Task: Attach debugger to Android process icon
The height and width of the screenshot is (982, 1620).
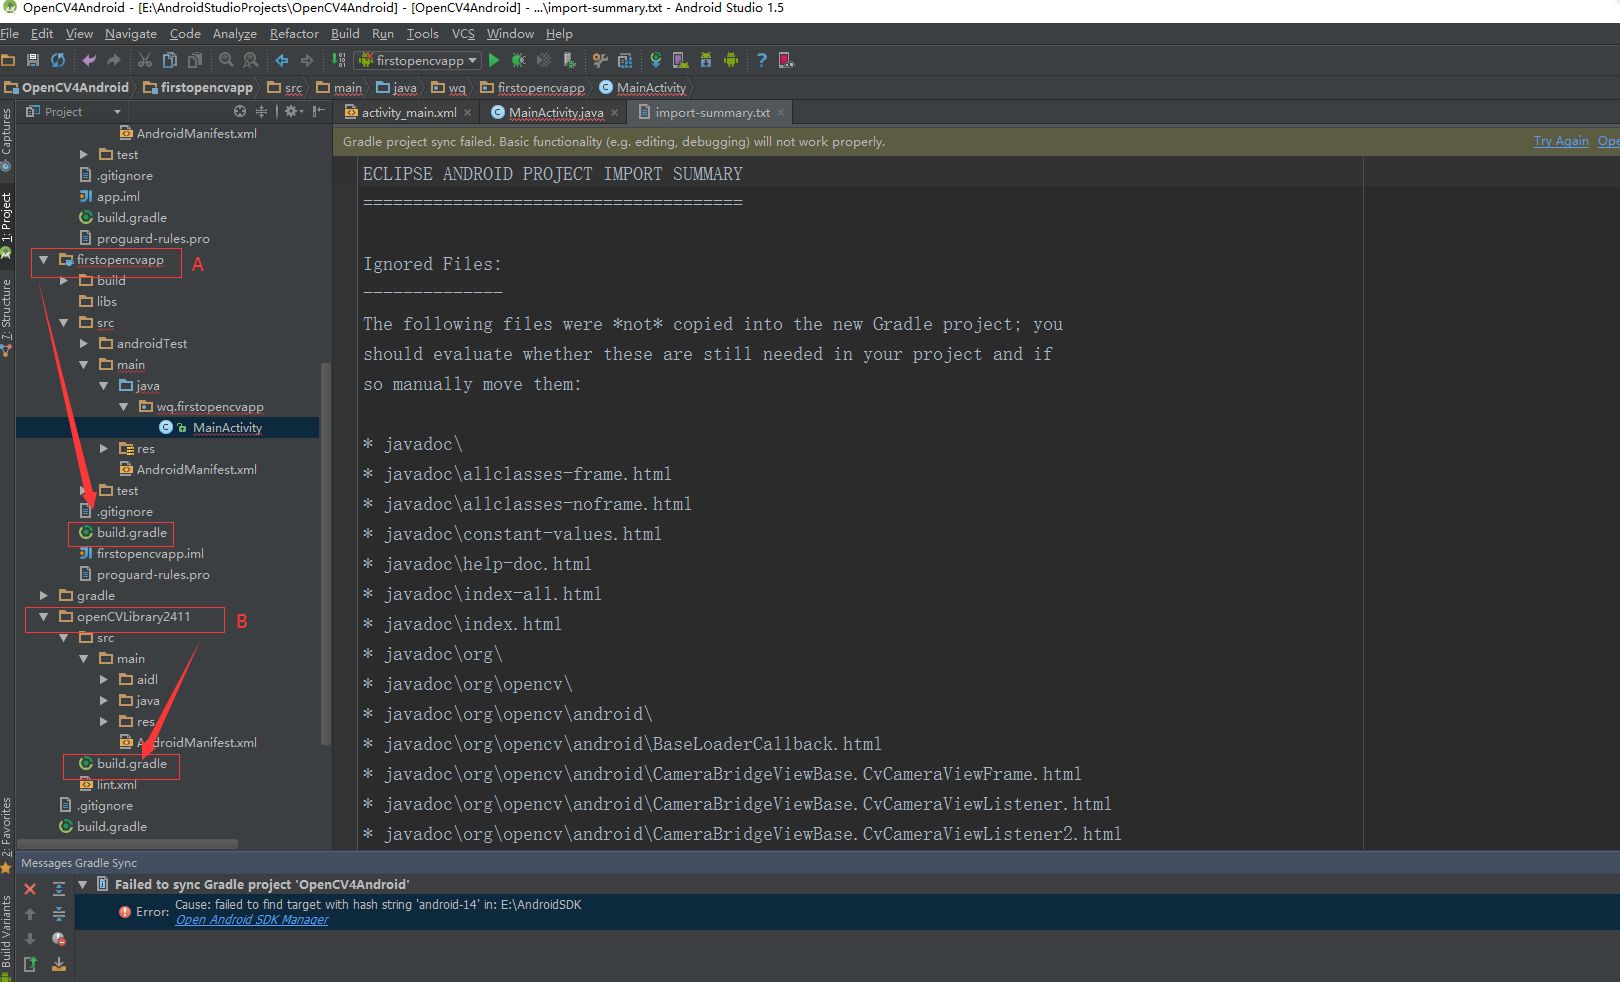Action: click(569, 60)
